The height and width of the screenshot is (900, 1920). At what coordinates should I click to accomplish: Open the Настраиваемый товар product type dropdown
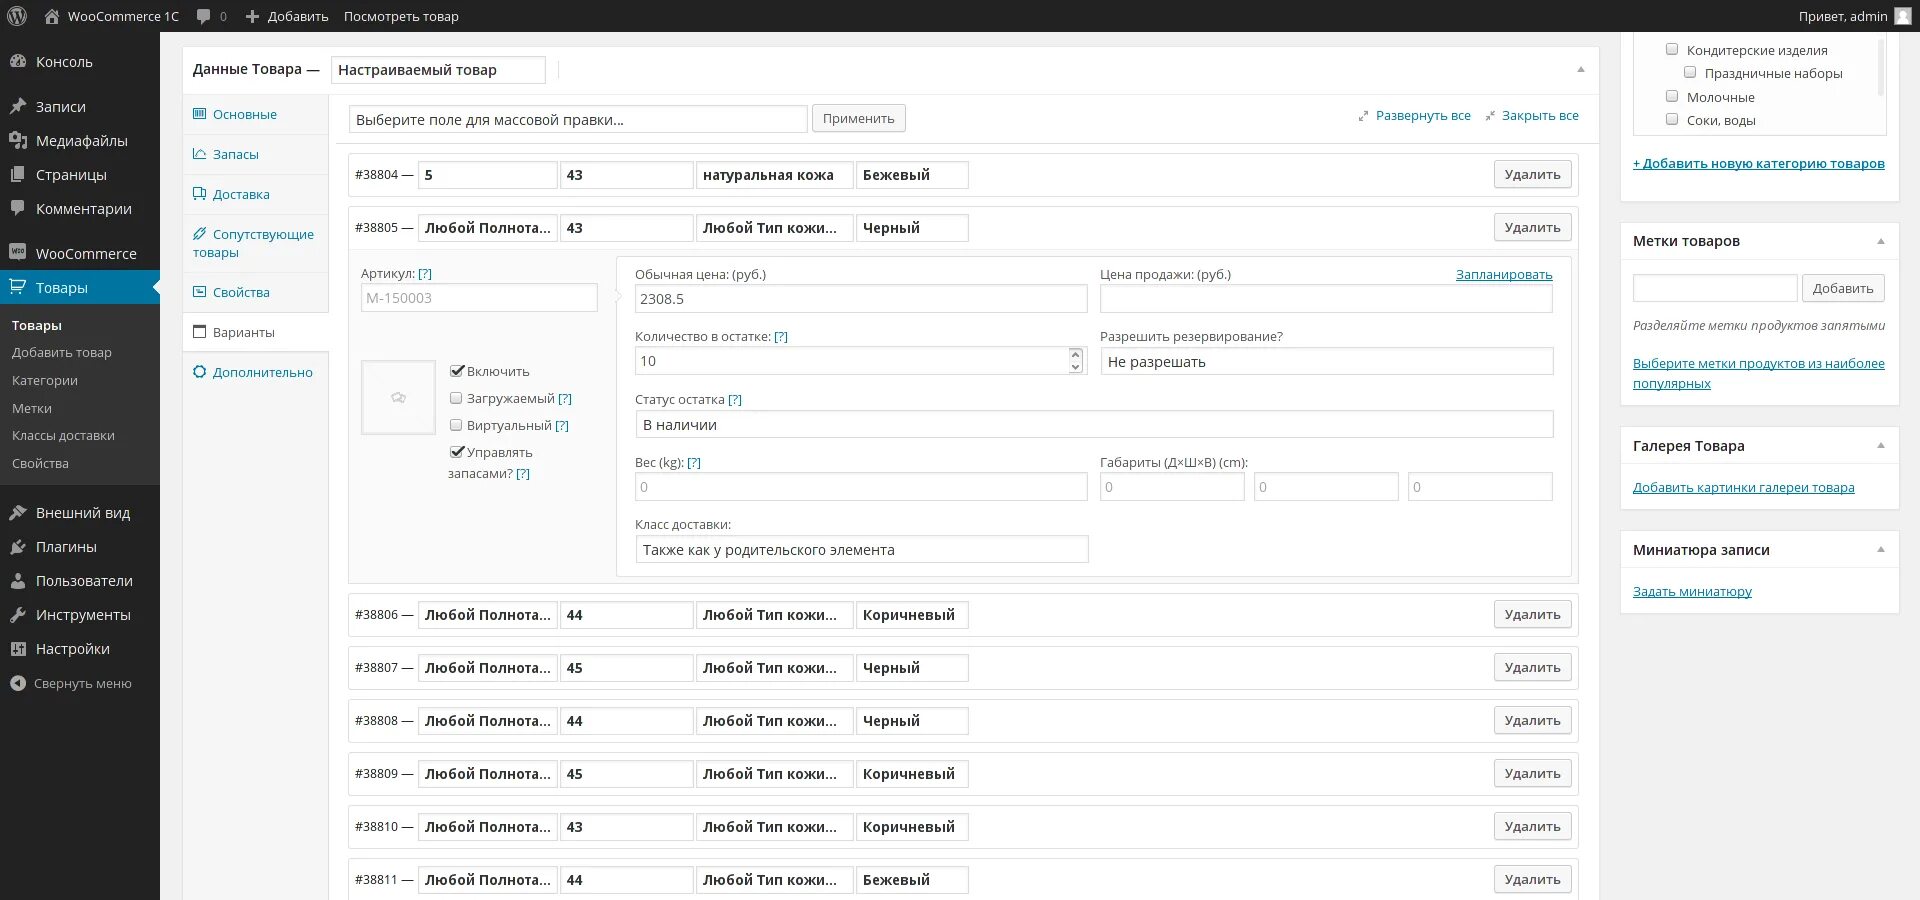coord(437,70)
